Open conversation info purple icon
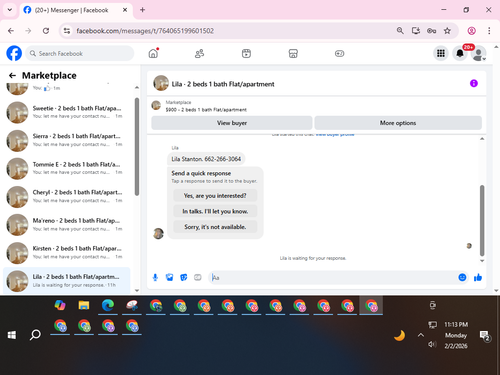500x375 pixels. point(474,83)
